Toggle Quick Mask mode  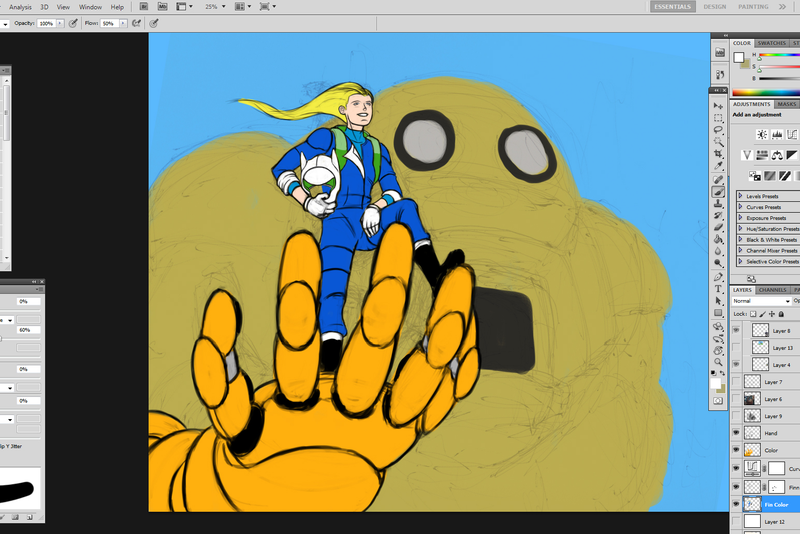click(718, 401)
